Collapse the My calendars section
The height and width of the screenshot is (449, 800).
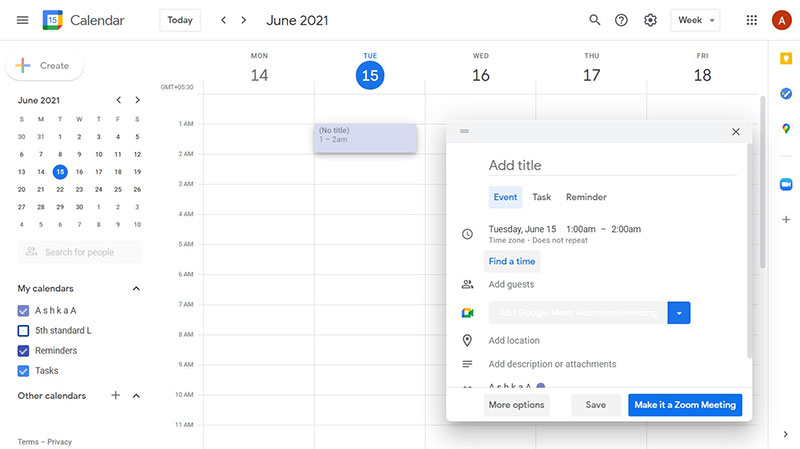click(x=137, y=289)
